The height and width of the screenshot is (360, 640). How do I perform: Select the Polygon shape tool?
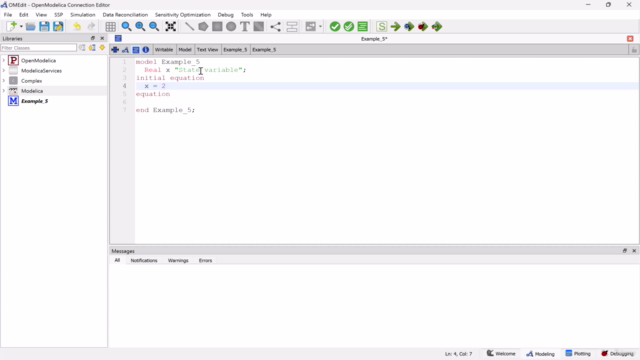[x=203, y=27]
